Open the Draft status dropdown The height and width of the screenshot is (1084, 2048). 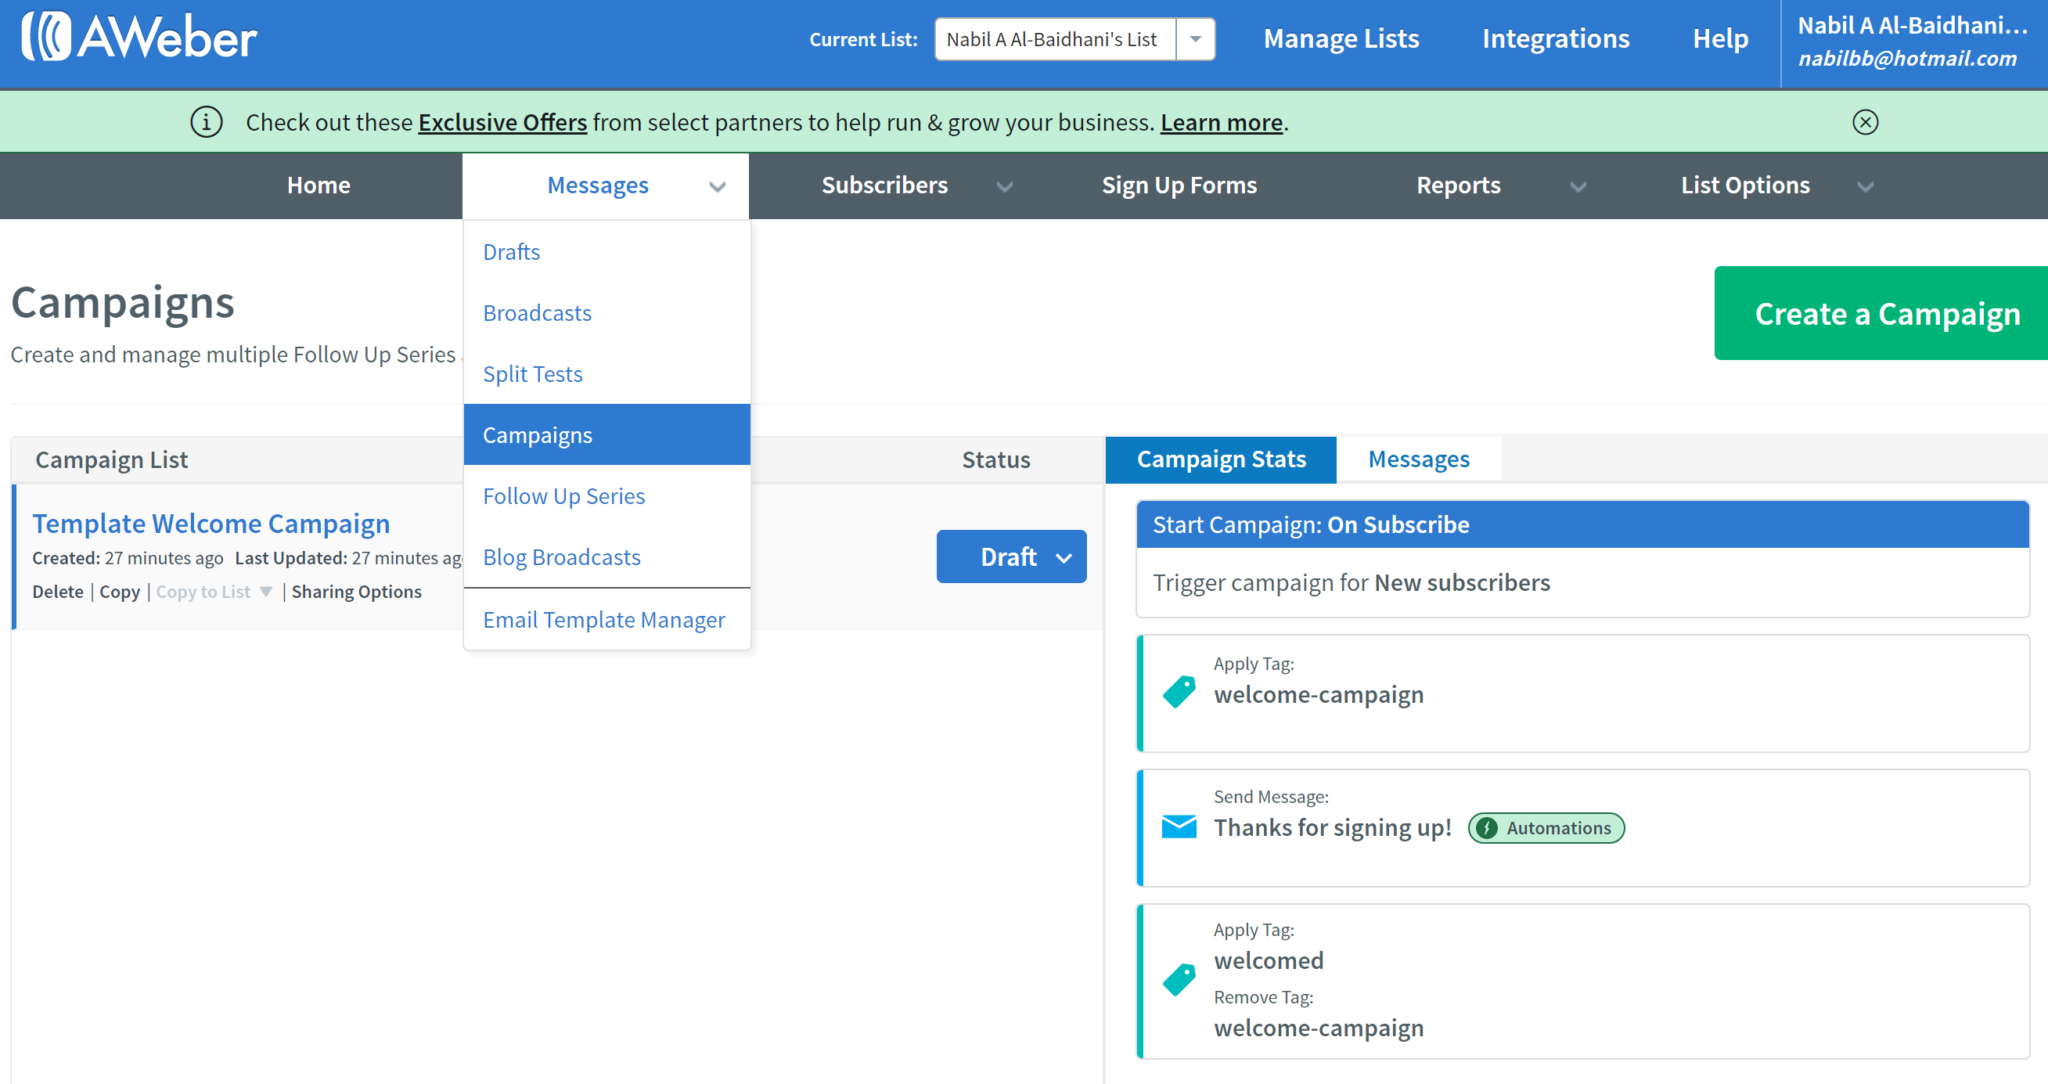pos(1011,557)
